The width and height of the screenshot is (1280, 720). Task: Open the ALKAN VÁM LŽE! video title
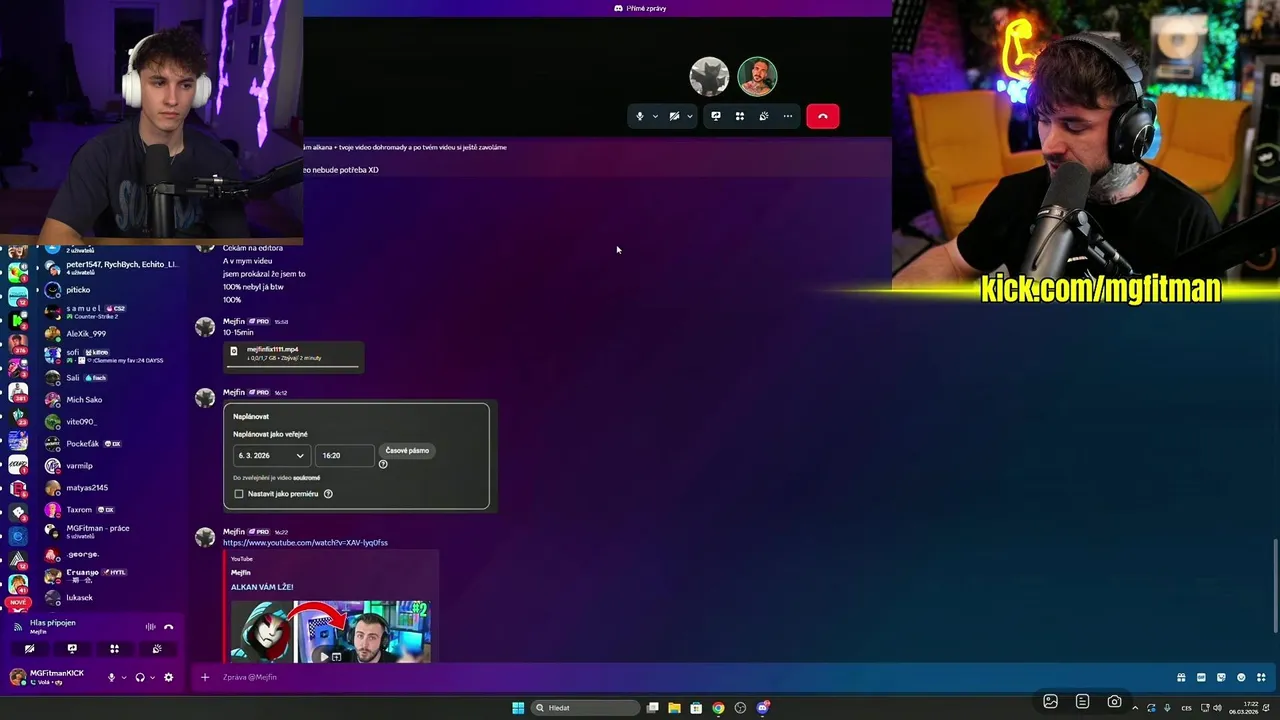coord(262,587)
